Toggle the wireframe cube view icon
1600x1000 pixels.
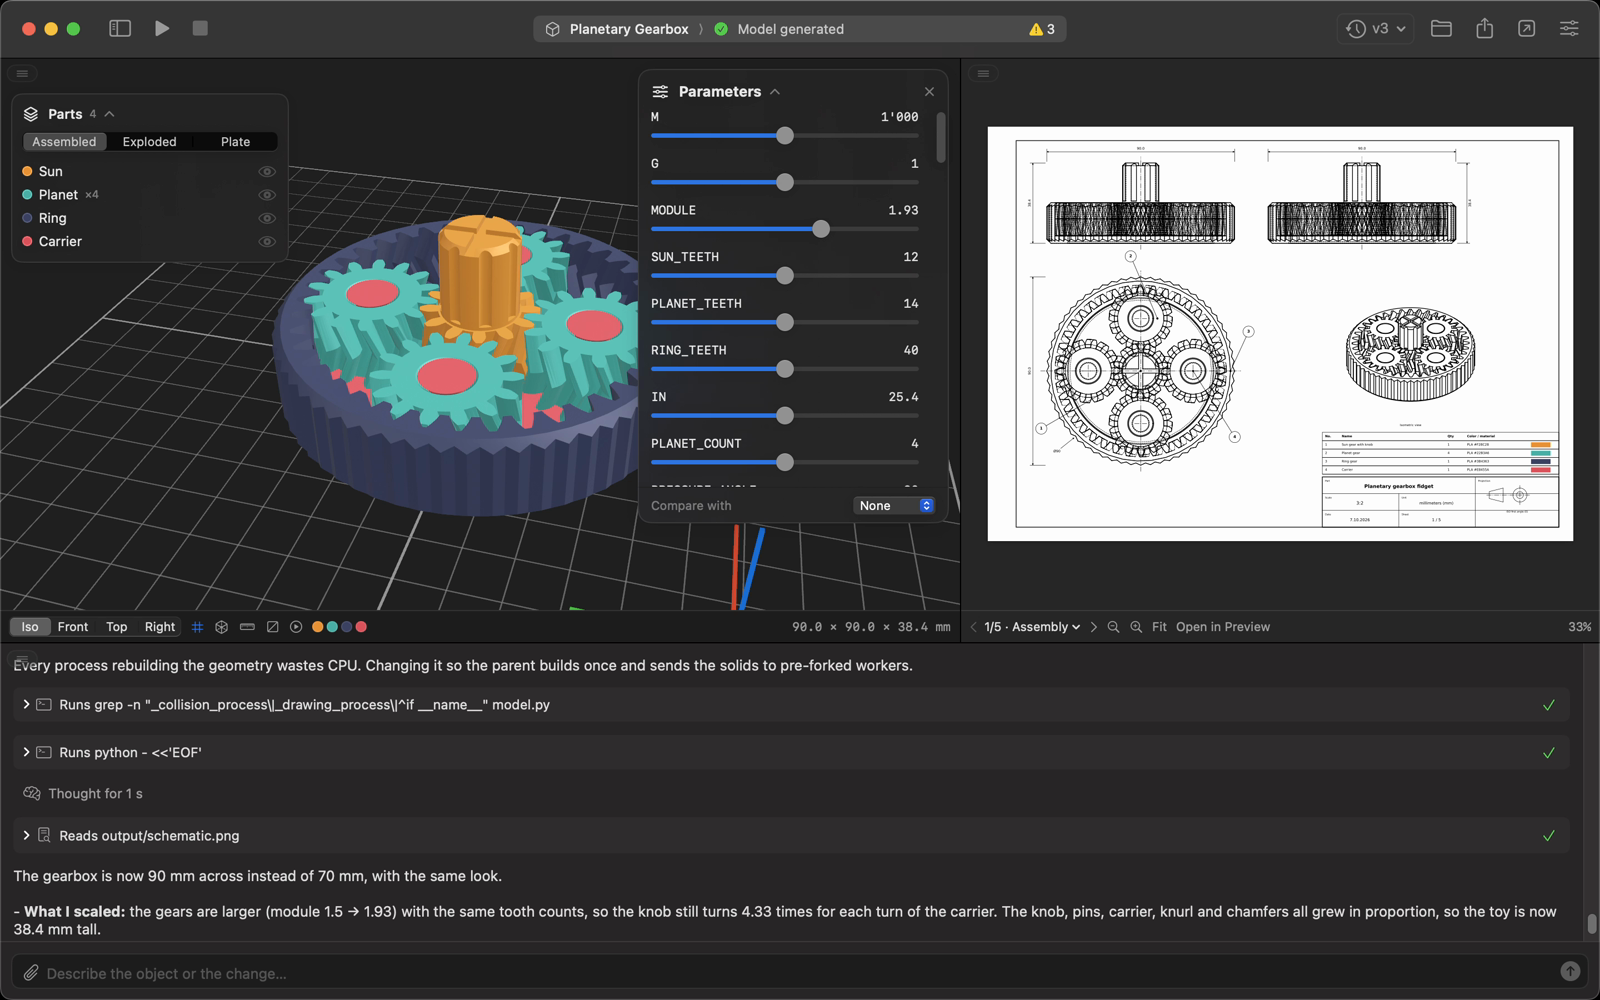point(222,627)
